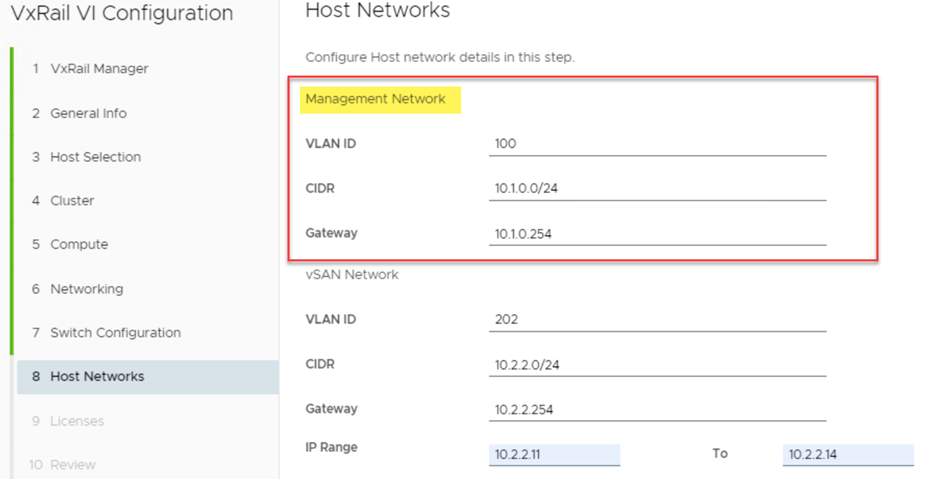934x479 pixels.
Task: Switch to the Compute step
Action: pyautogui.click(x=79, y=245)
